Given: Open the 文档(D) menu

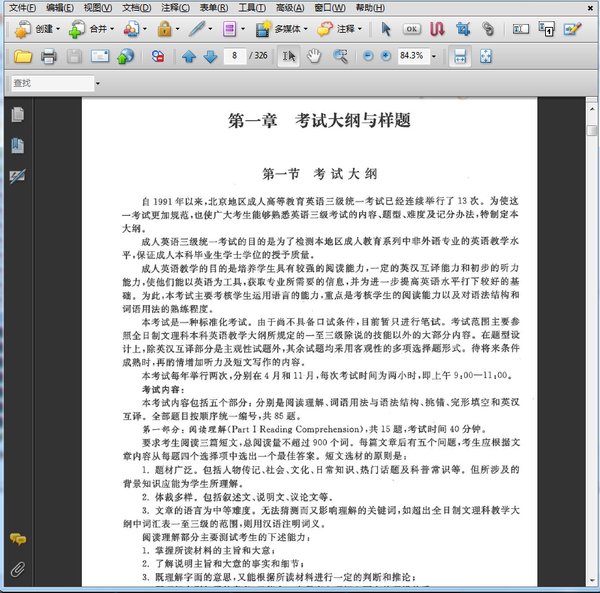Looking at the screenshot, I should 136,8.
